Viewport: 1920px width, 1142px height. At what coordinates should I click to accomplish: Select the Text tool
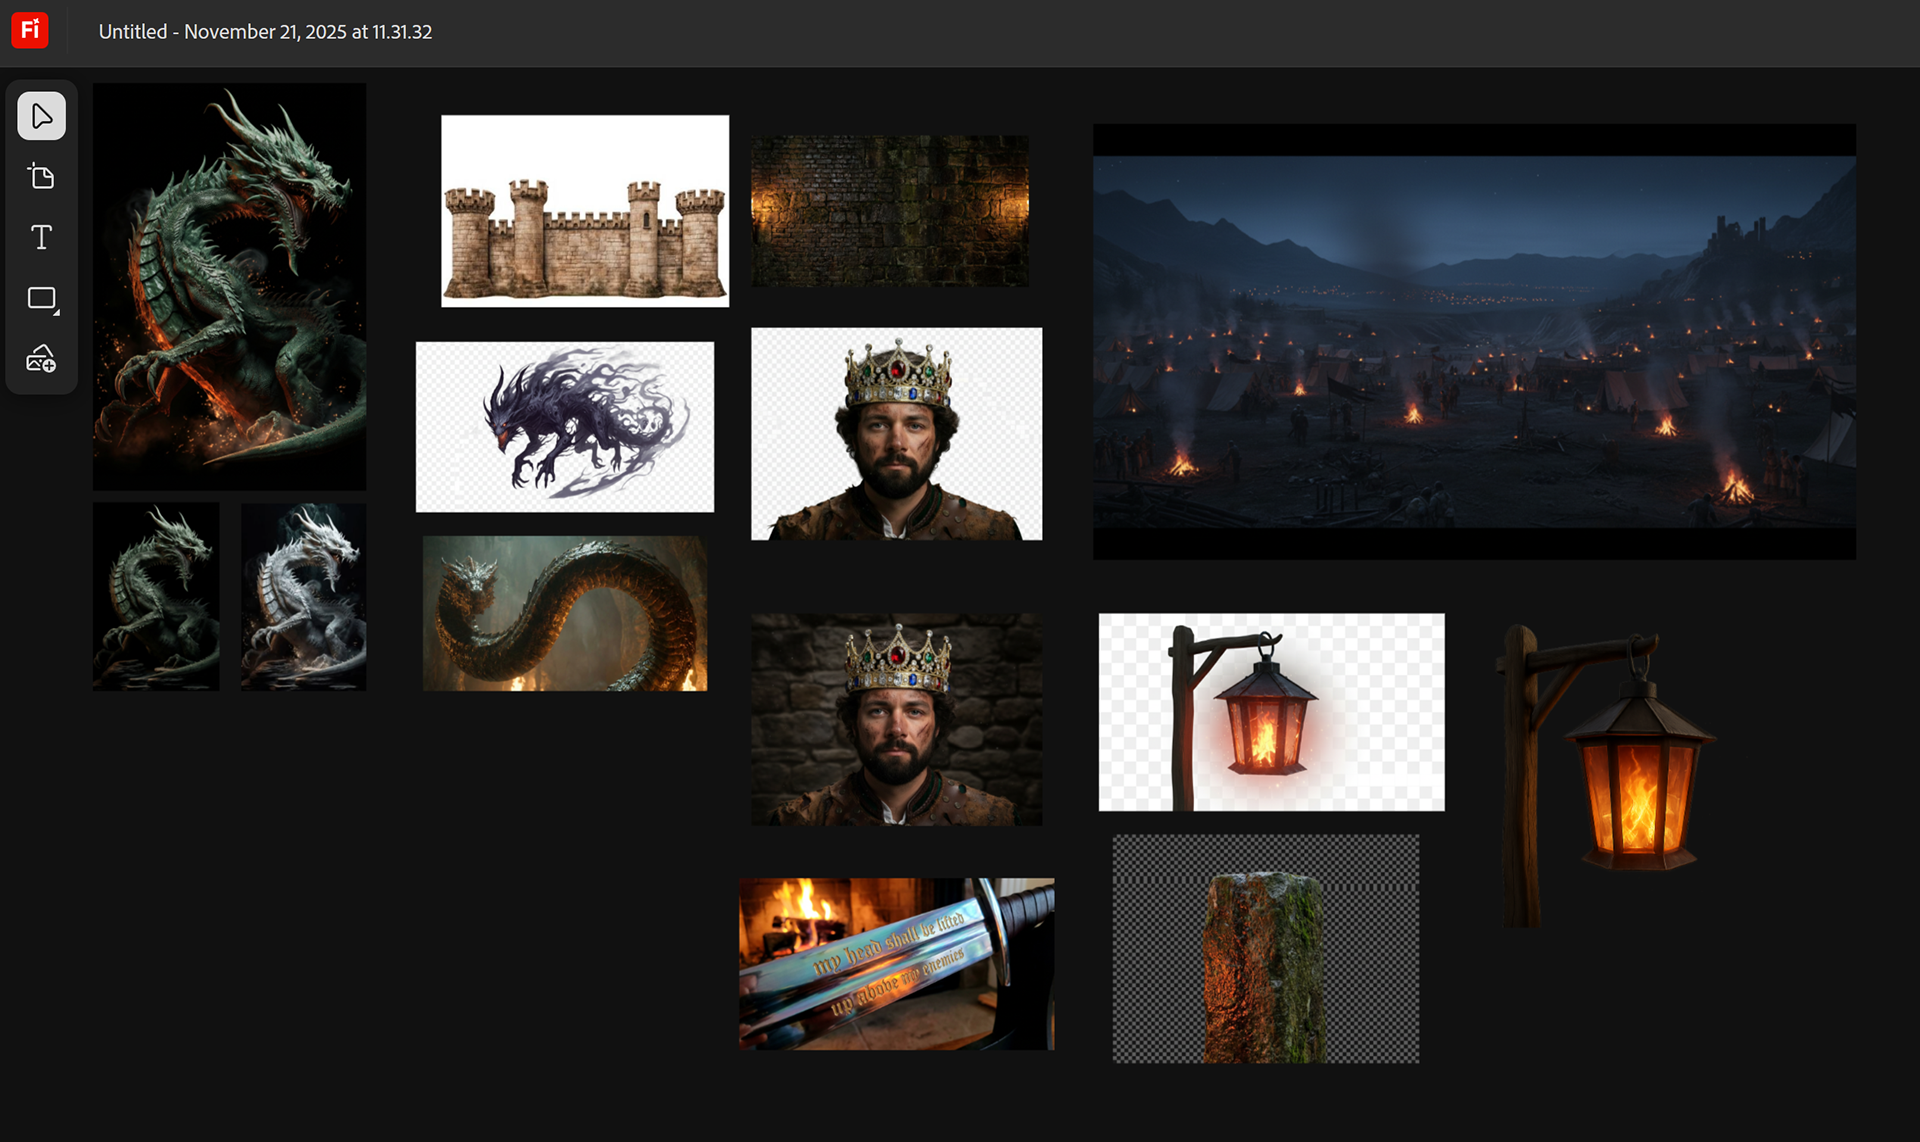coord(41,237)
